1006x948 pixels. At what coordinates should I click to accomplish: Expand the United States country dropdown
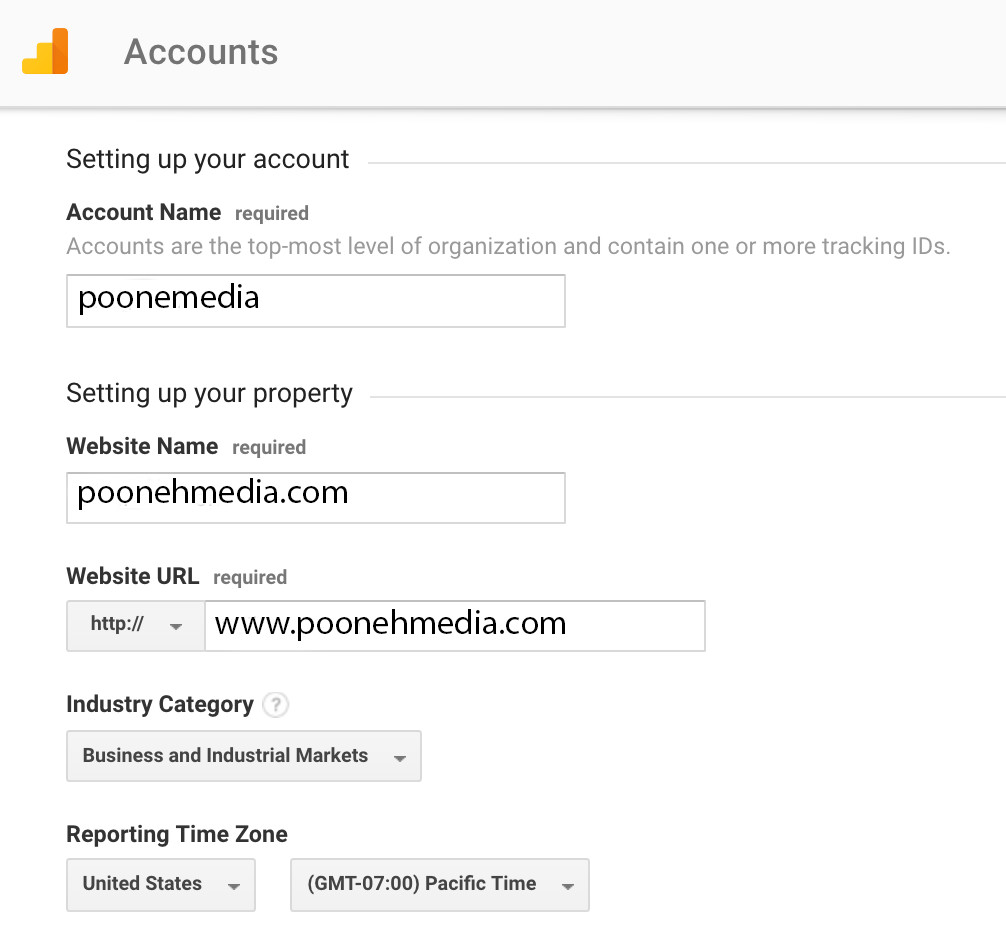click(161, 885)
